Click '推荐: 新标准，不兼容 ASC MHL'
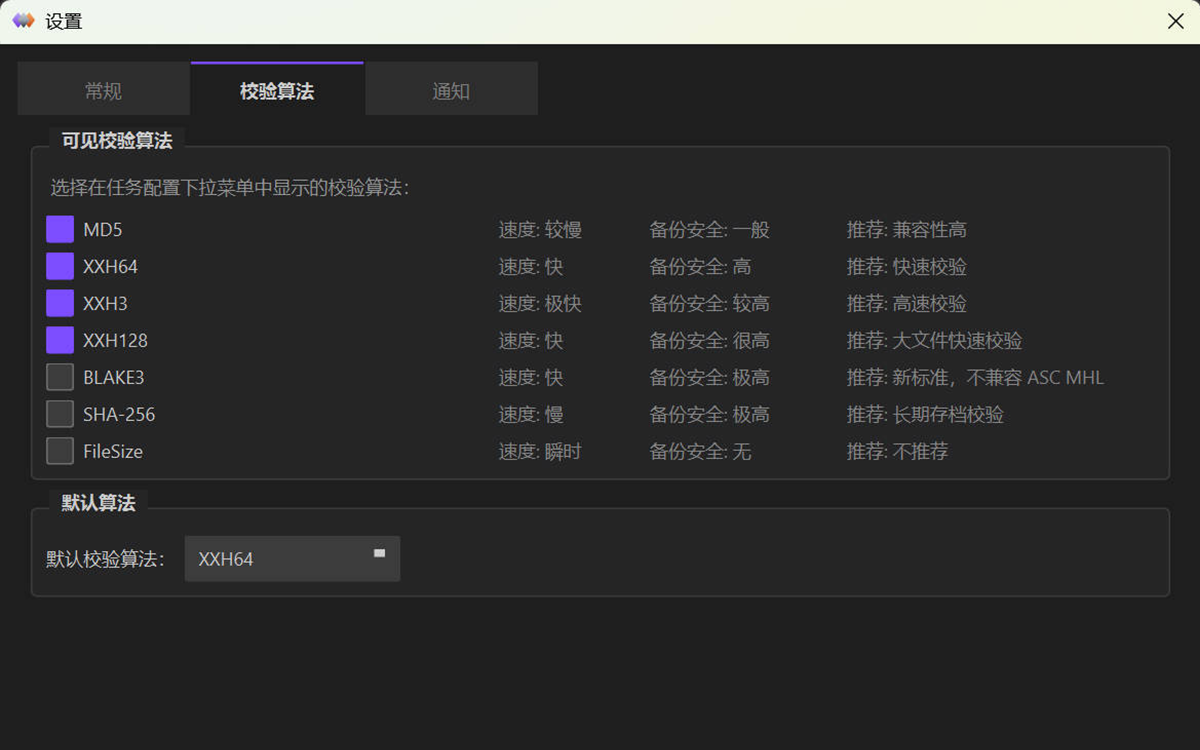Image resolution: width=1200 pixels, height=750 pixels. [x=976, y=378]
